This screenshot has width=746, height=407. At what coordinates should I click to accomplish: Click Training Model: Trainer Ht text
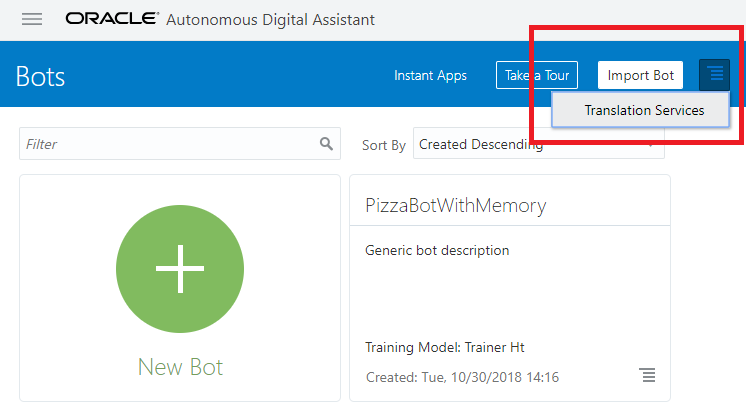coord(444,347)
